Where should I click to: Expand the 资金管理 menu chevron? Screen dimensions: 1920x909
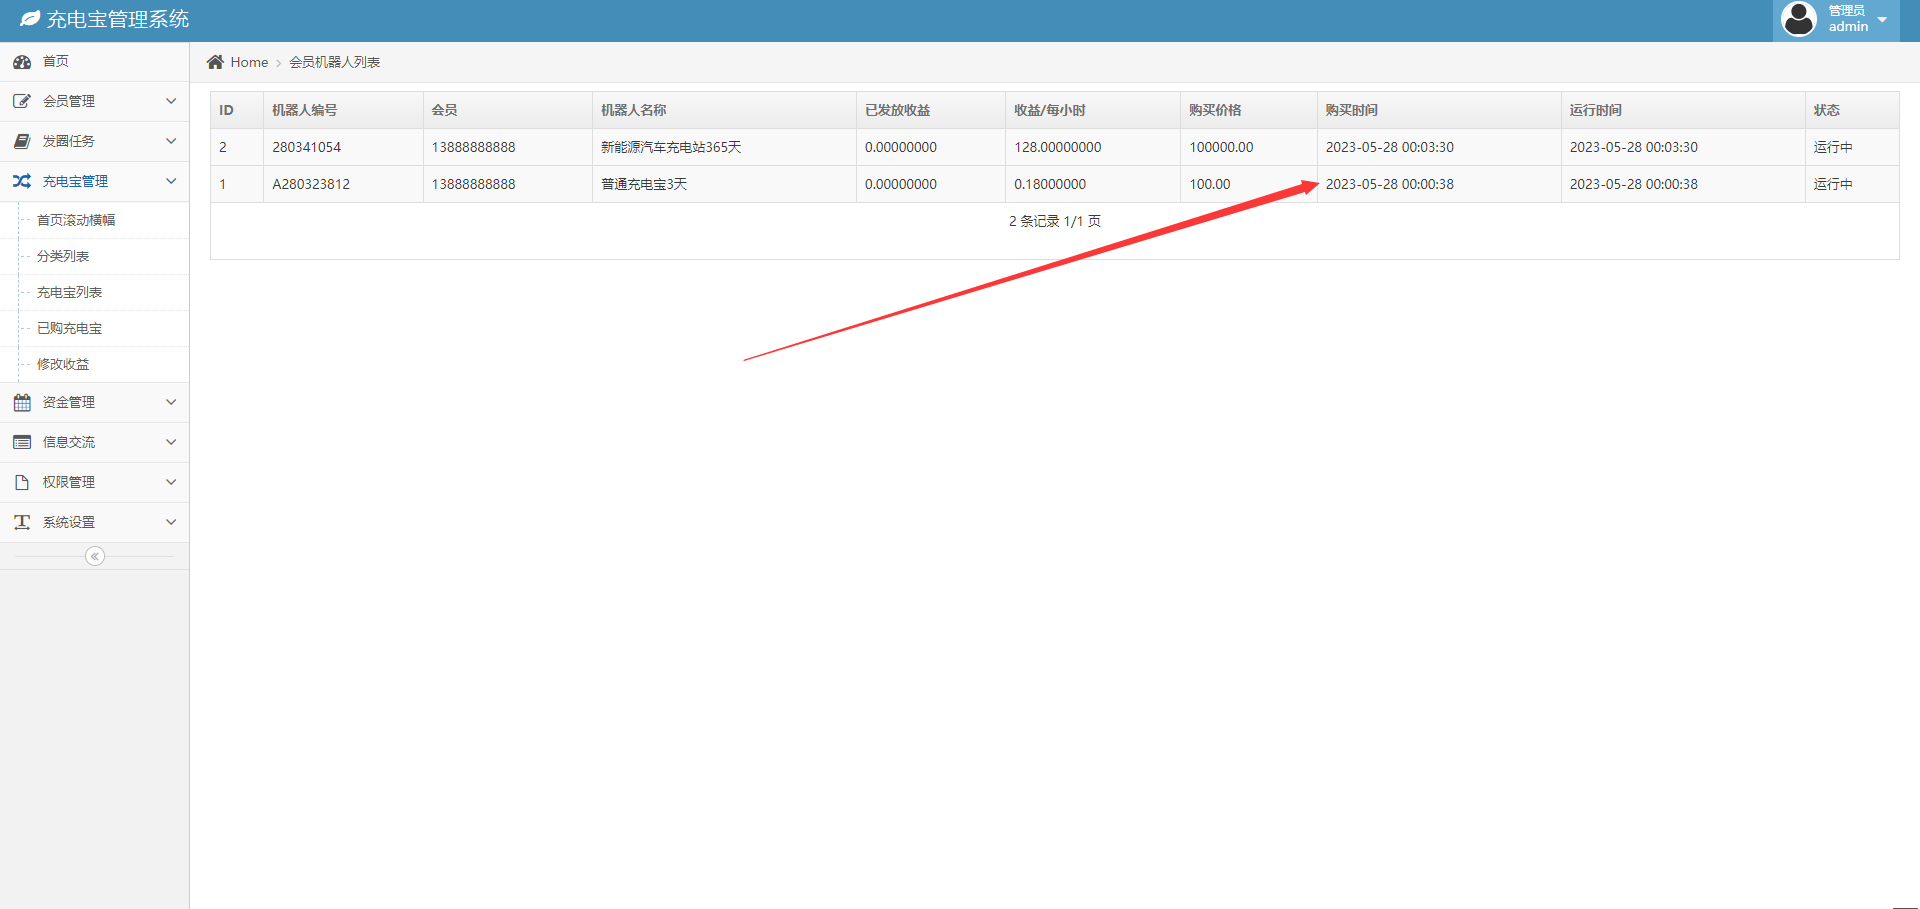click(x=171, y=402)
